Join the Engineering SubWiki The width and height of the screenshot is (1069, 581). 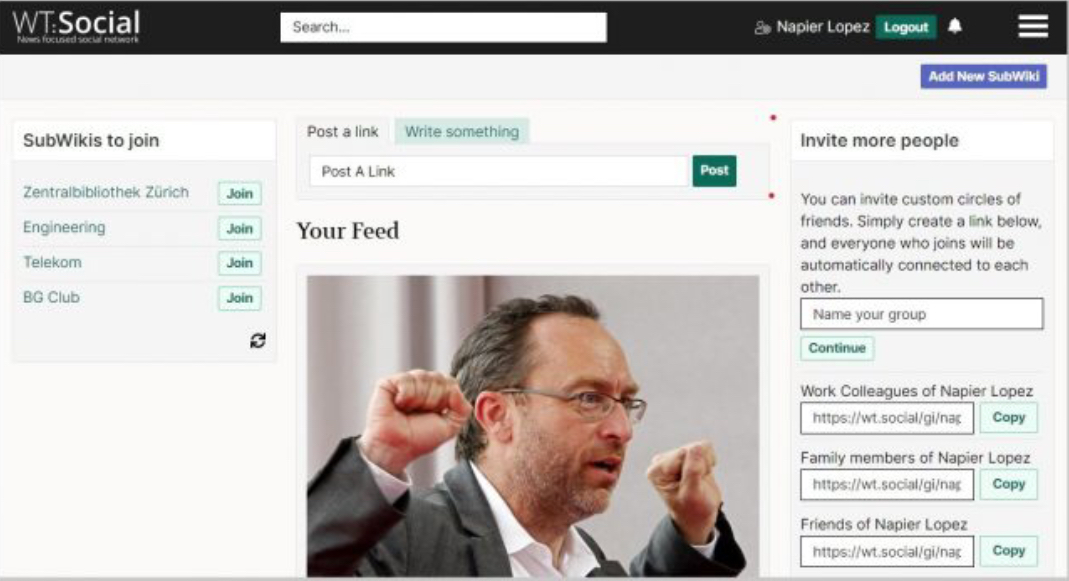[x=239, y=228]
